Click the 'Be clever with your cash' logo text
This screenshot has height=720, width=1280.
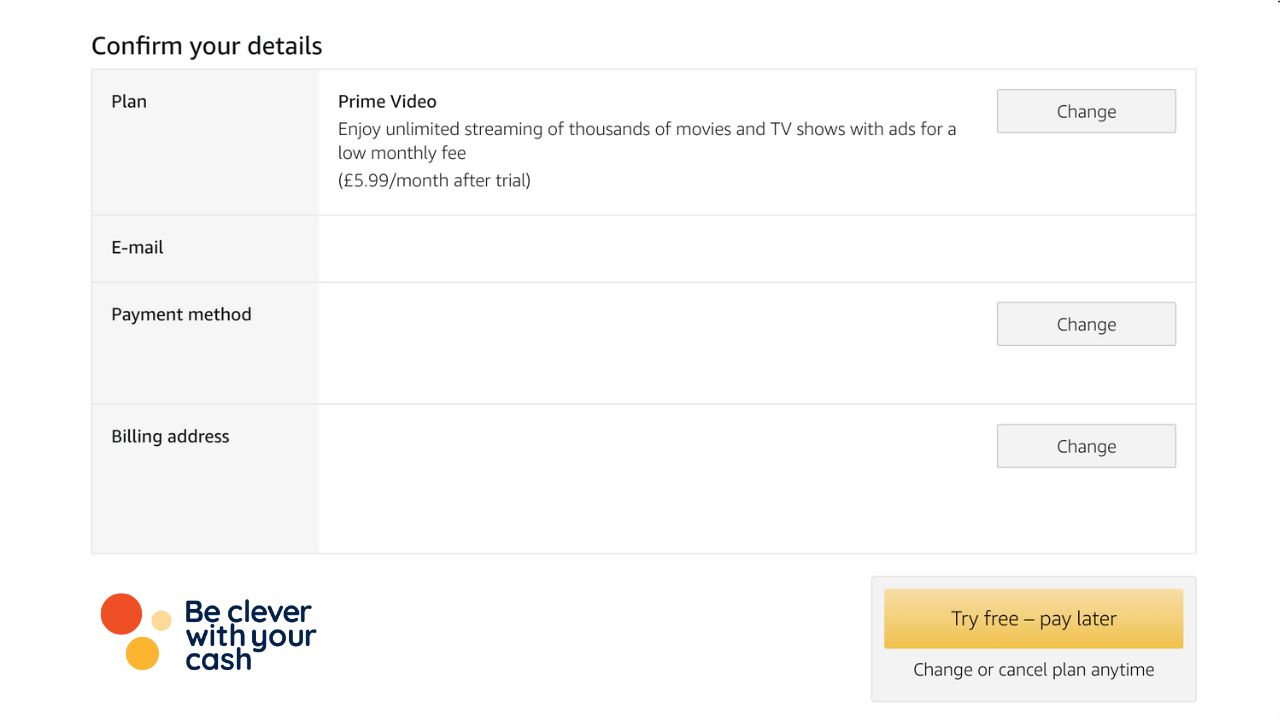click(x=250, y=634)
